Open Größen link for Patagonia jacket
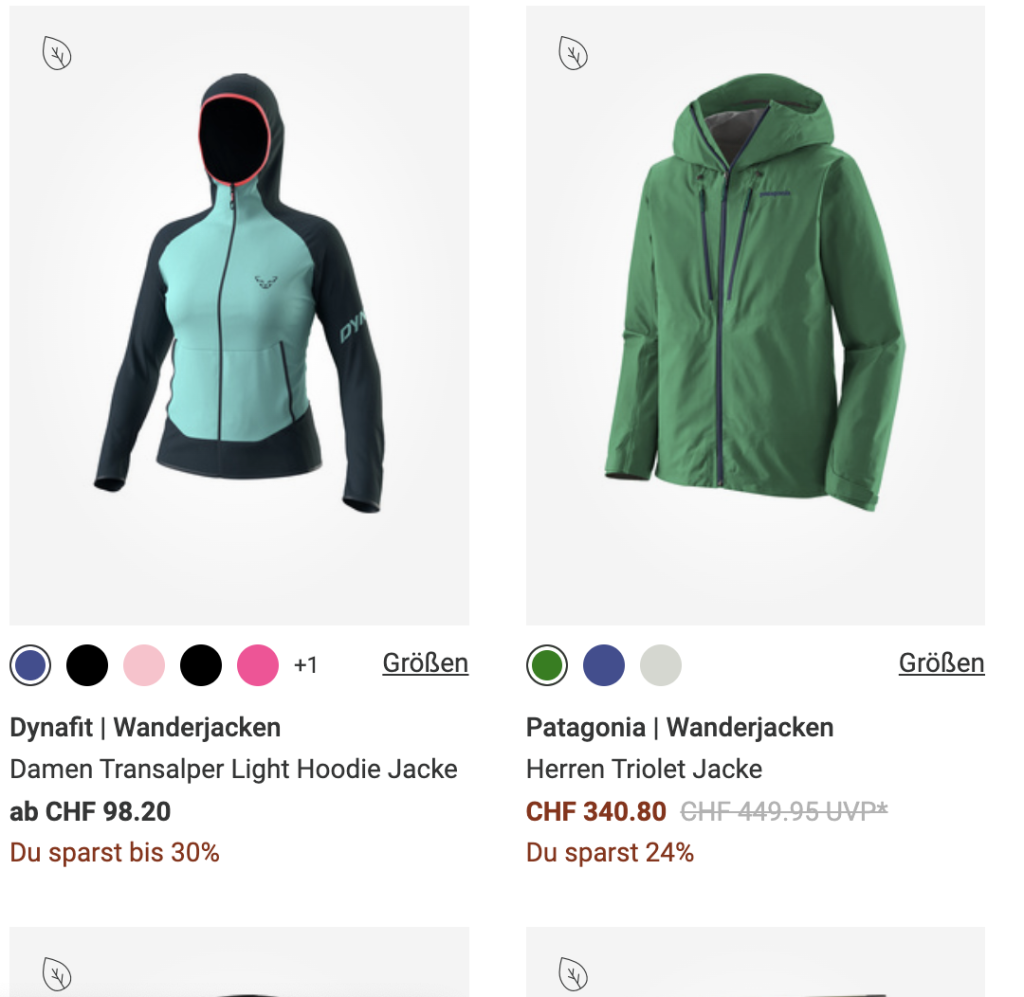 [941, 663]
